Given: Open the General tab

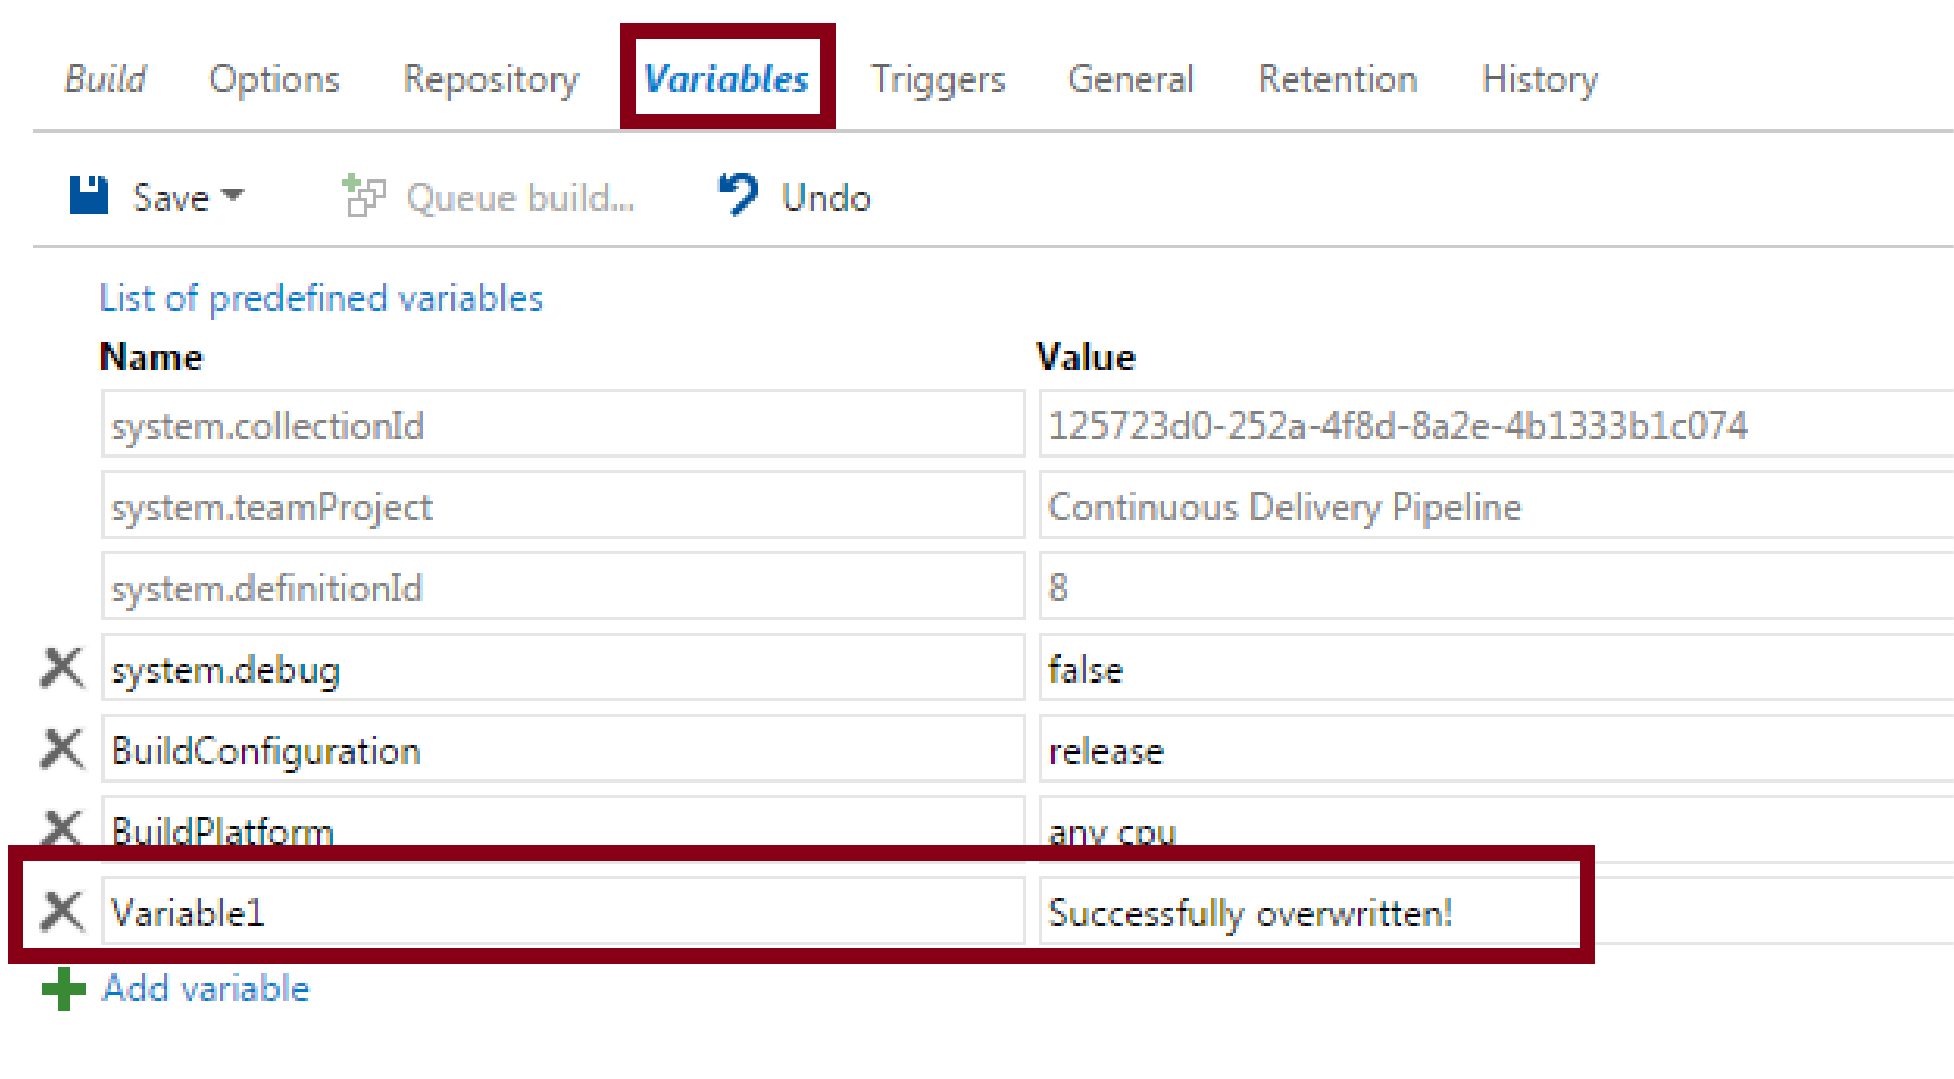Looking at the screenshot, I should click(x=1131, y=79).
